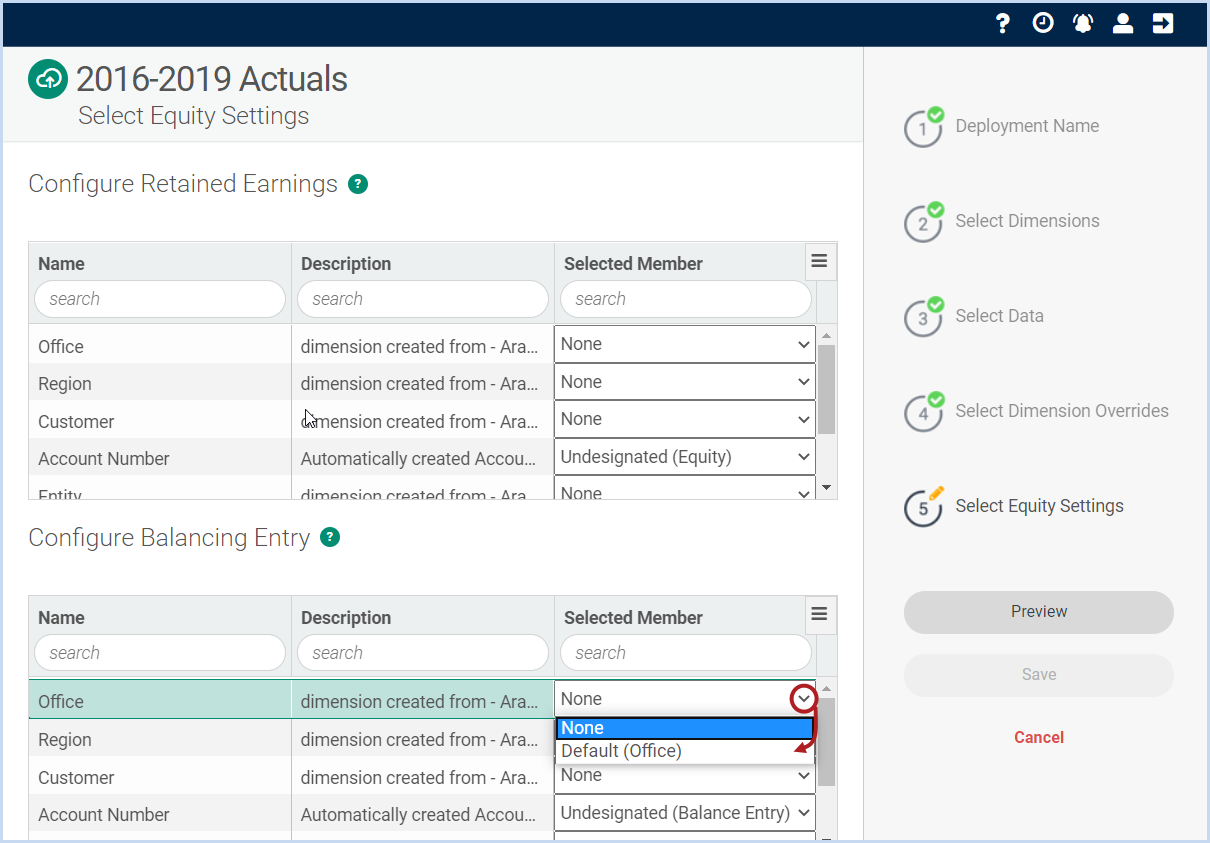Sort by Description header in Retained Earnings table
Viewport: 1210px width, 843px height.
click(346, 264)
